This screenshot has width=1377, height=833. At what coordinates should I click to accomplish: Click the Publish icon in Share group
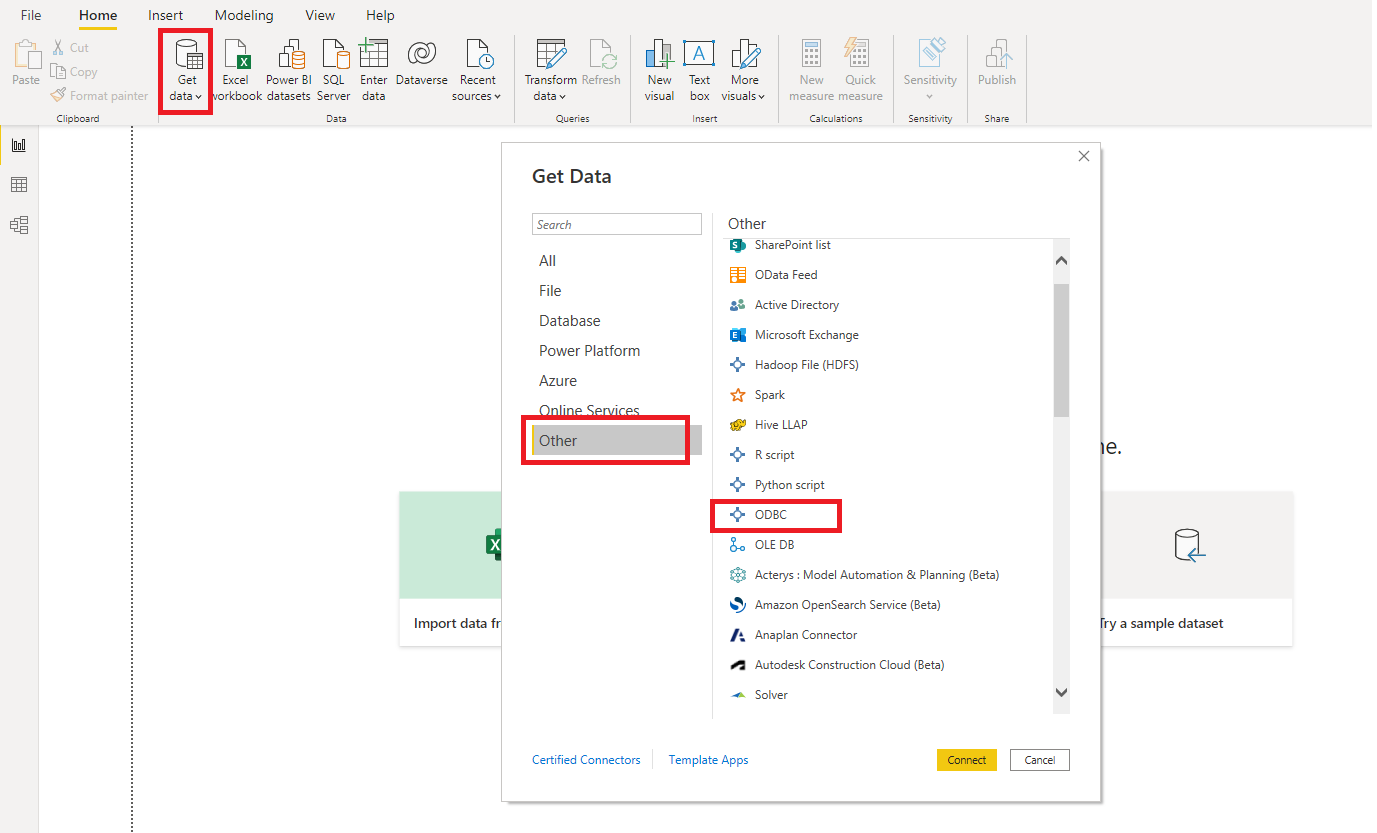[997, 54]
